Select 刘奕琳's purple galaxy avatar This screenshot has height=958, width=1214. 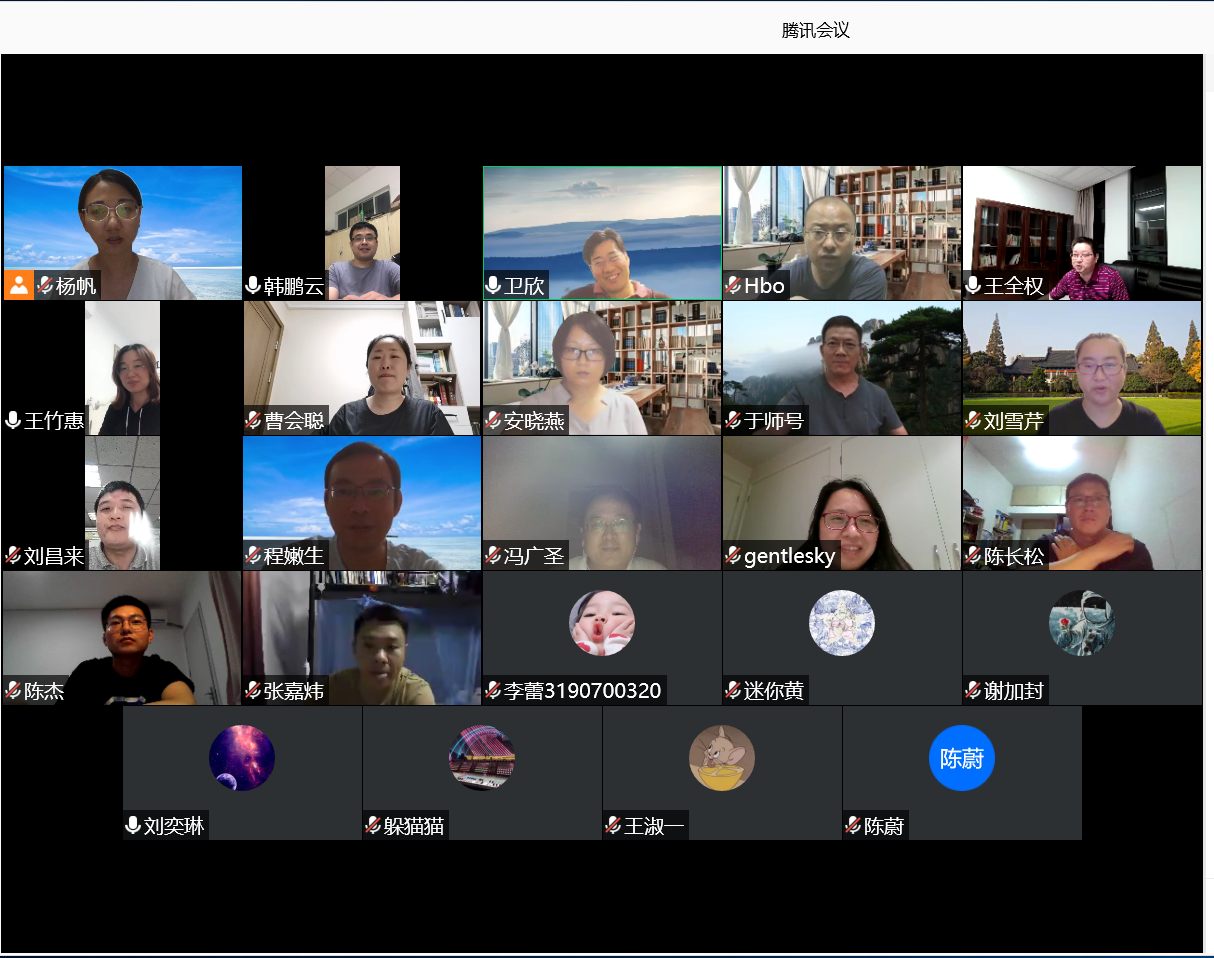[x=242, y=758]
